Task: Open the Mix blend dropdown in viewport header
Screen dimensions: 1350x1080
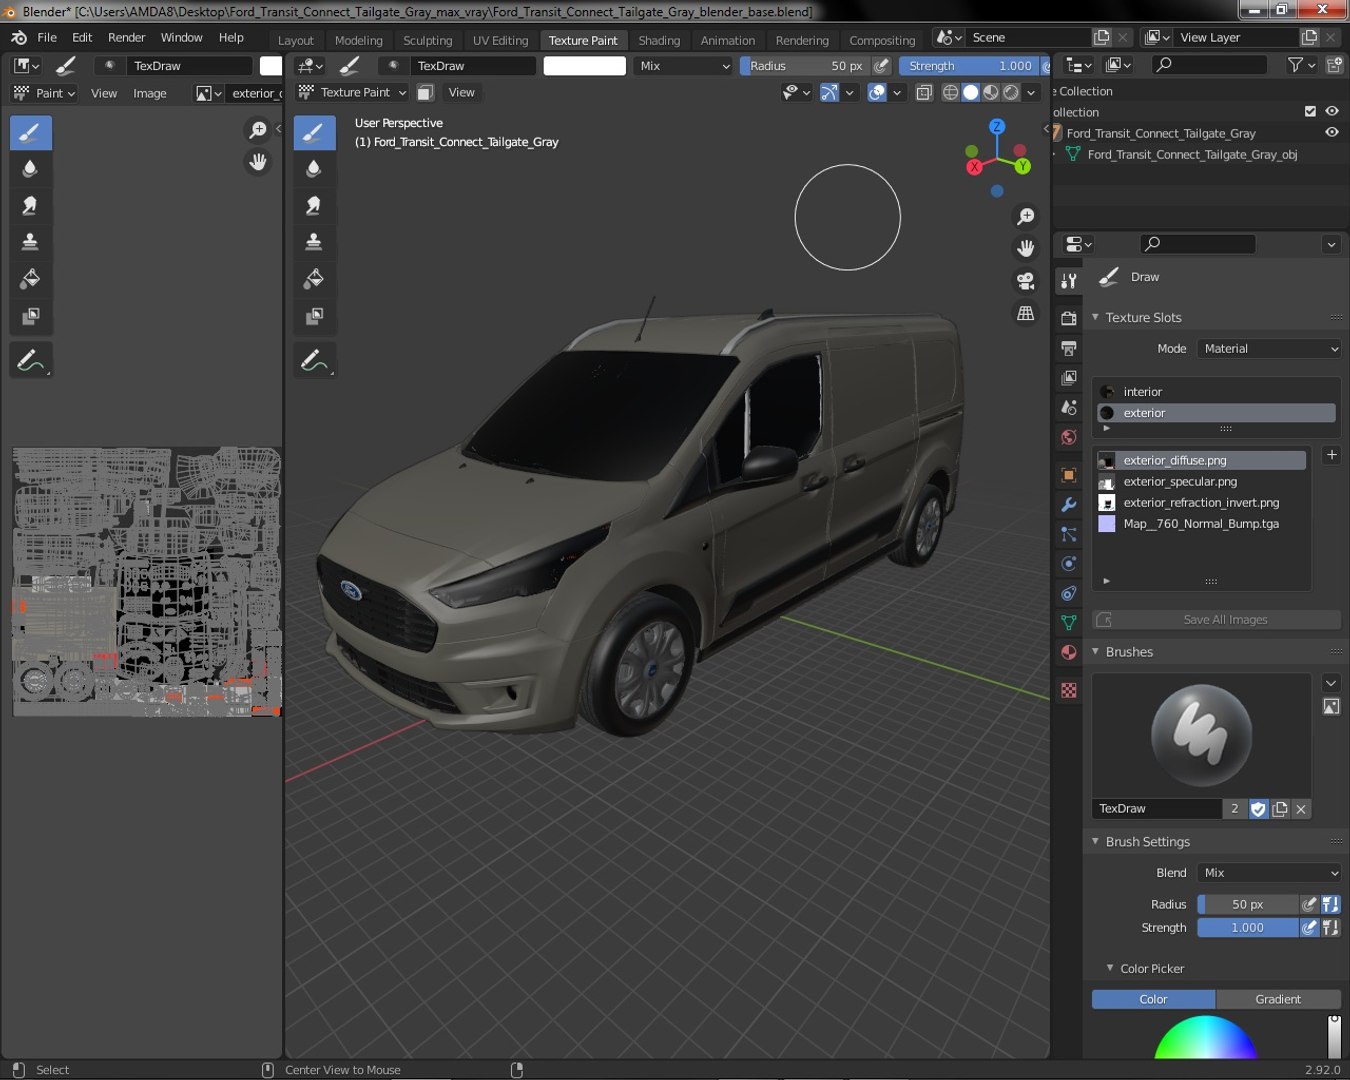Action: (x=685, y=66)
